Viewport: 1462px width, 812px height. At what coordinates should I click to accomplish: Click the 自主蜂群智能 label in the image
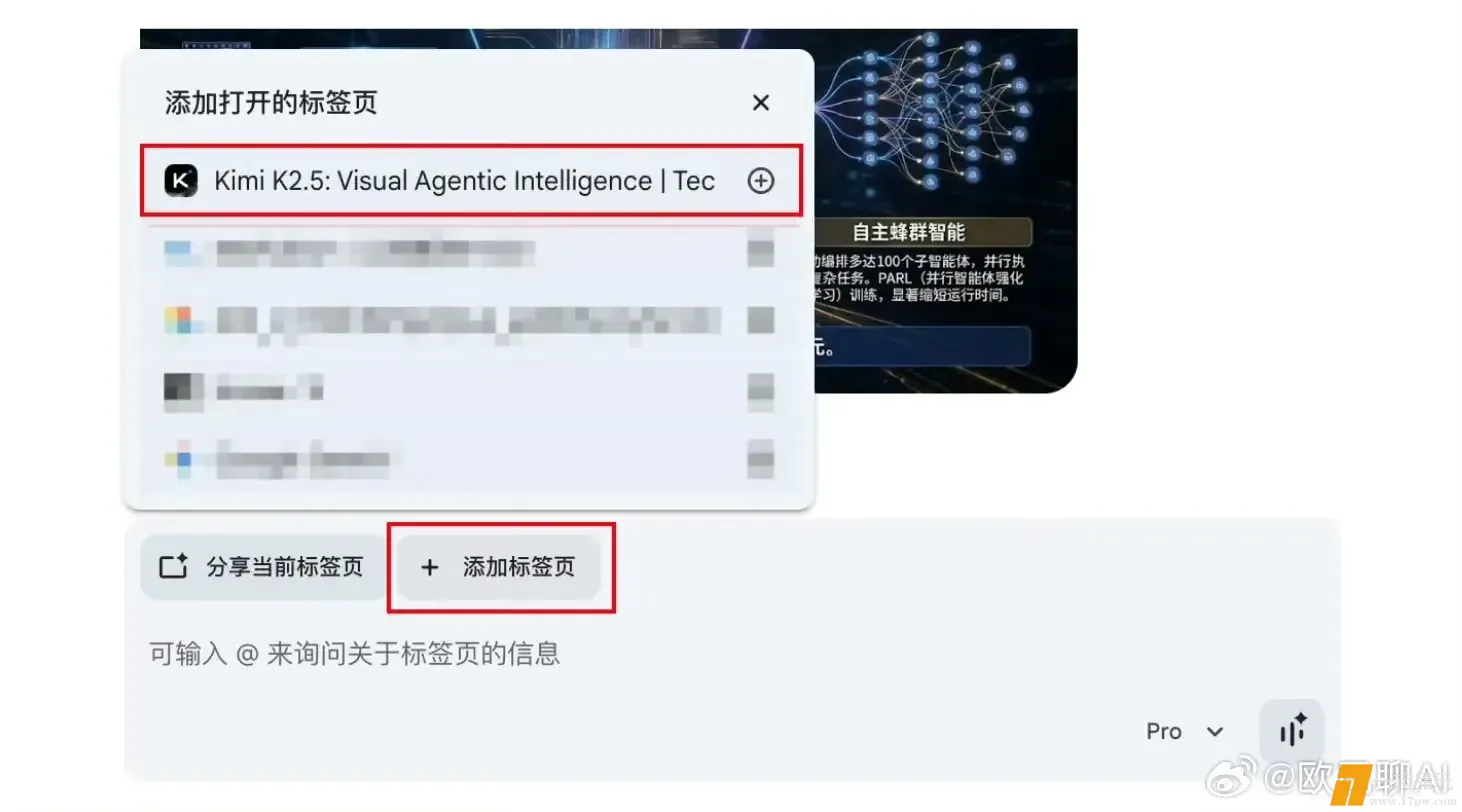909,232
